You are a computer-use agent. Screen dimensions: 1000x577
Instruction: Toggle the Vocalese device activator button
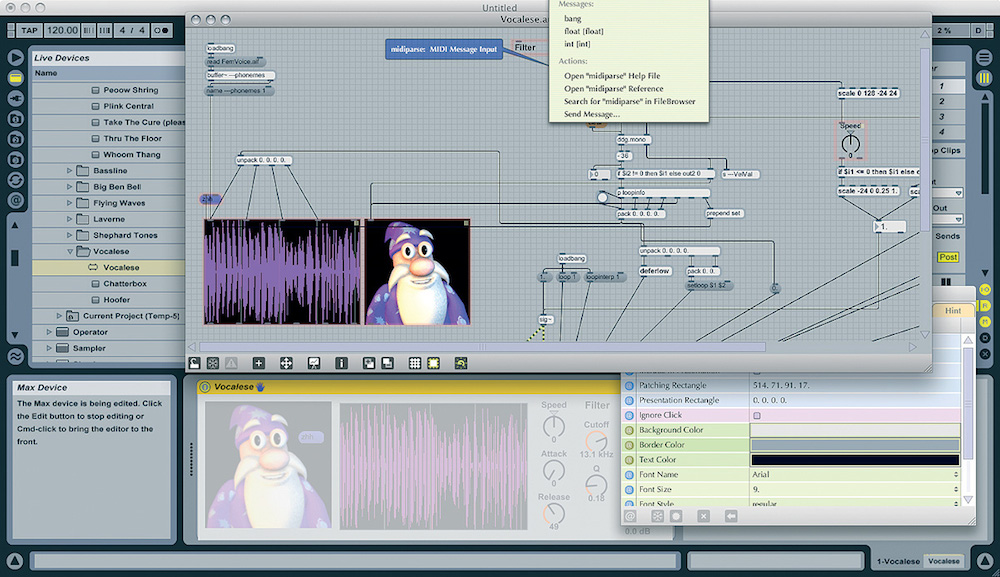205,387
